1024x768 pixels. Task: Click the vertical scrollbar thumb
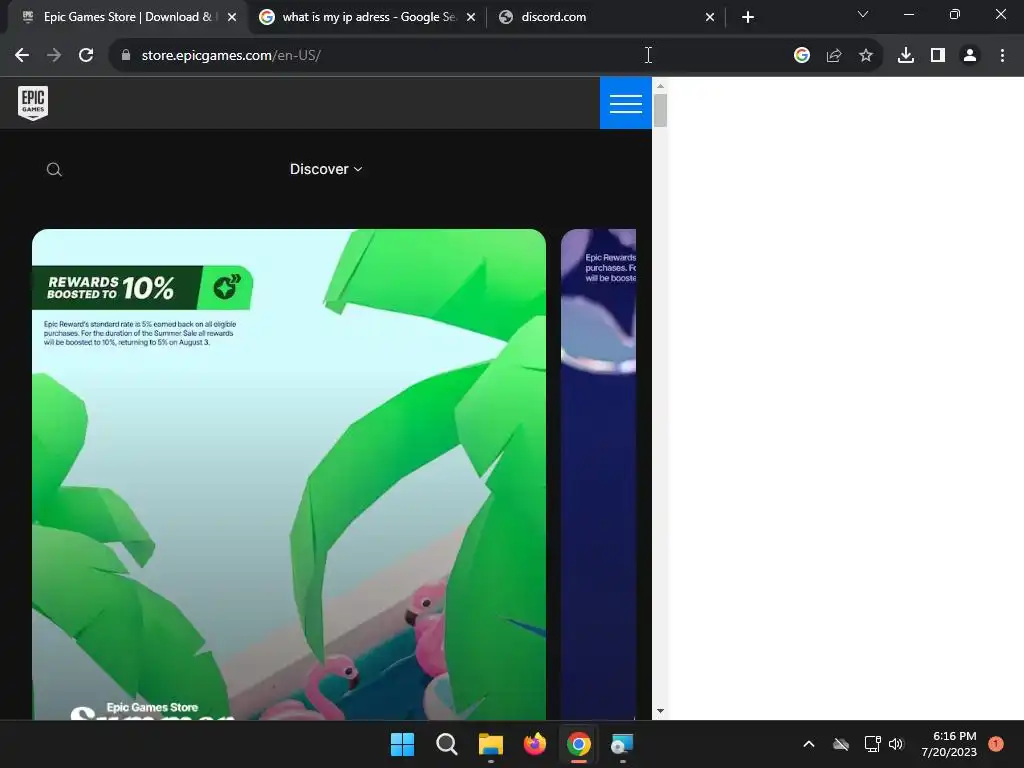(660, 110)
